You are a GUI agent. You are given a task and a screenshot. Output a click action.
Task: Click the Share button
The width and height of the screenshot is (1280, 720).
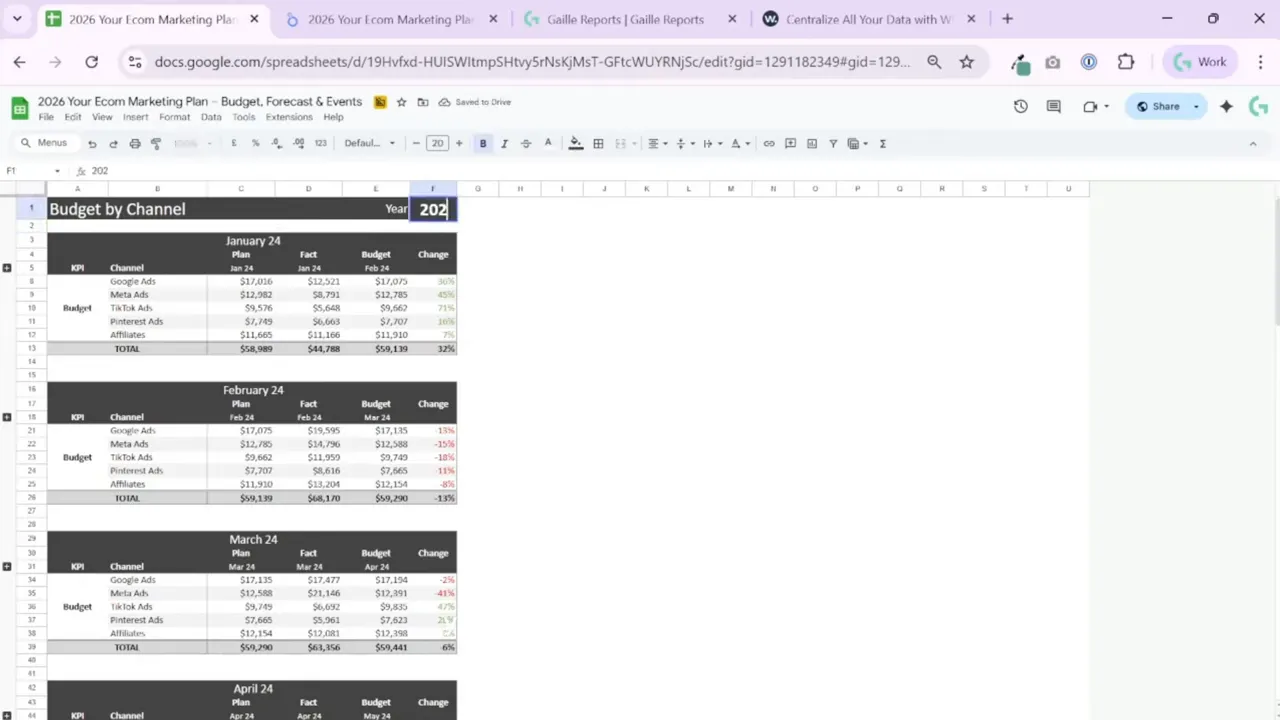(x=1162, y=106)
